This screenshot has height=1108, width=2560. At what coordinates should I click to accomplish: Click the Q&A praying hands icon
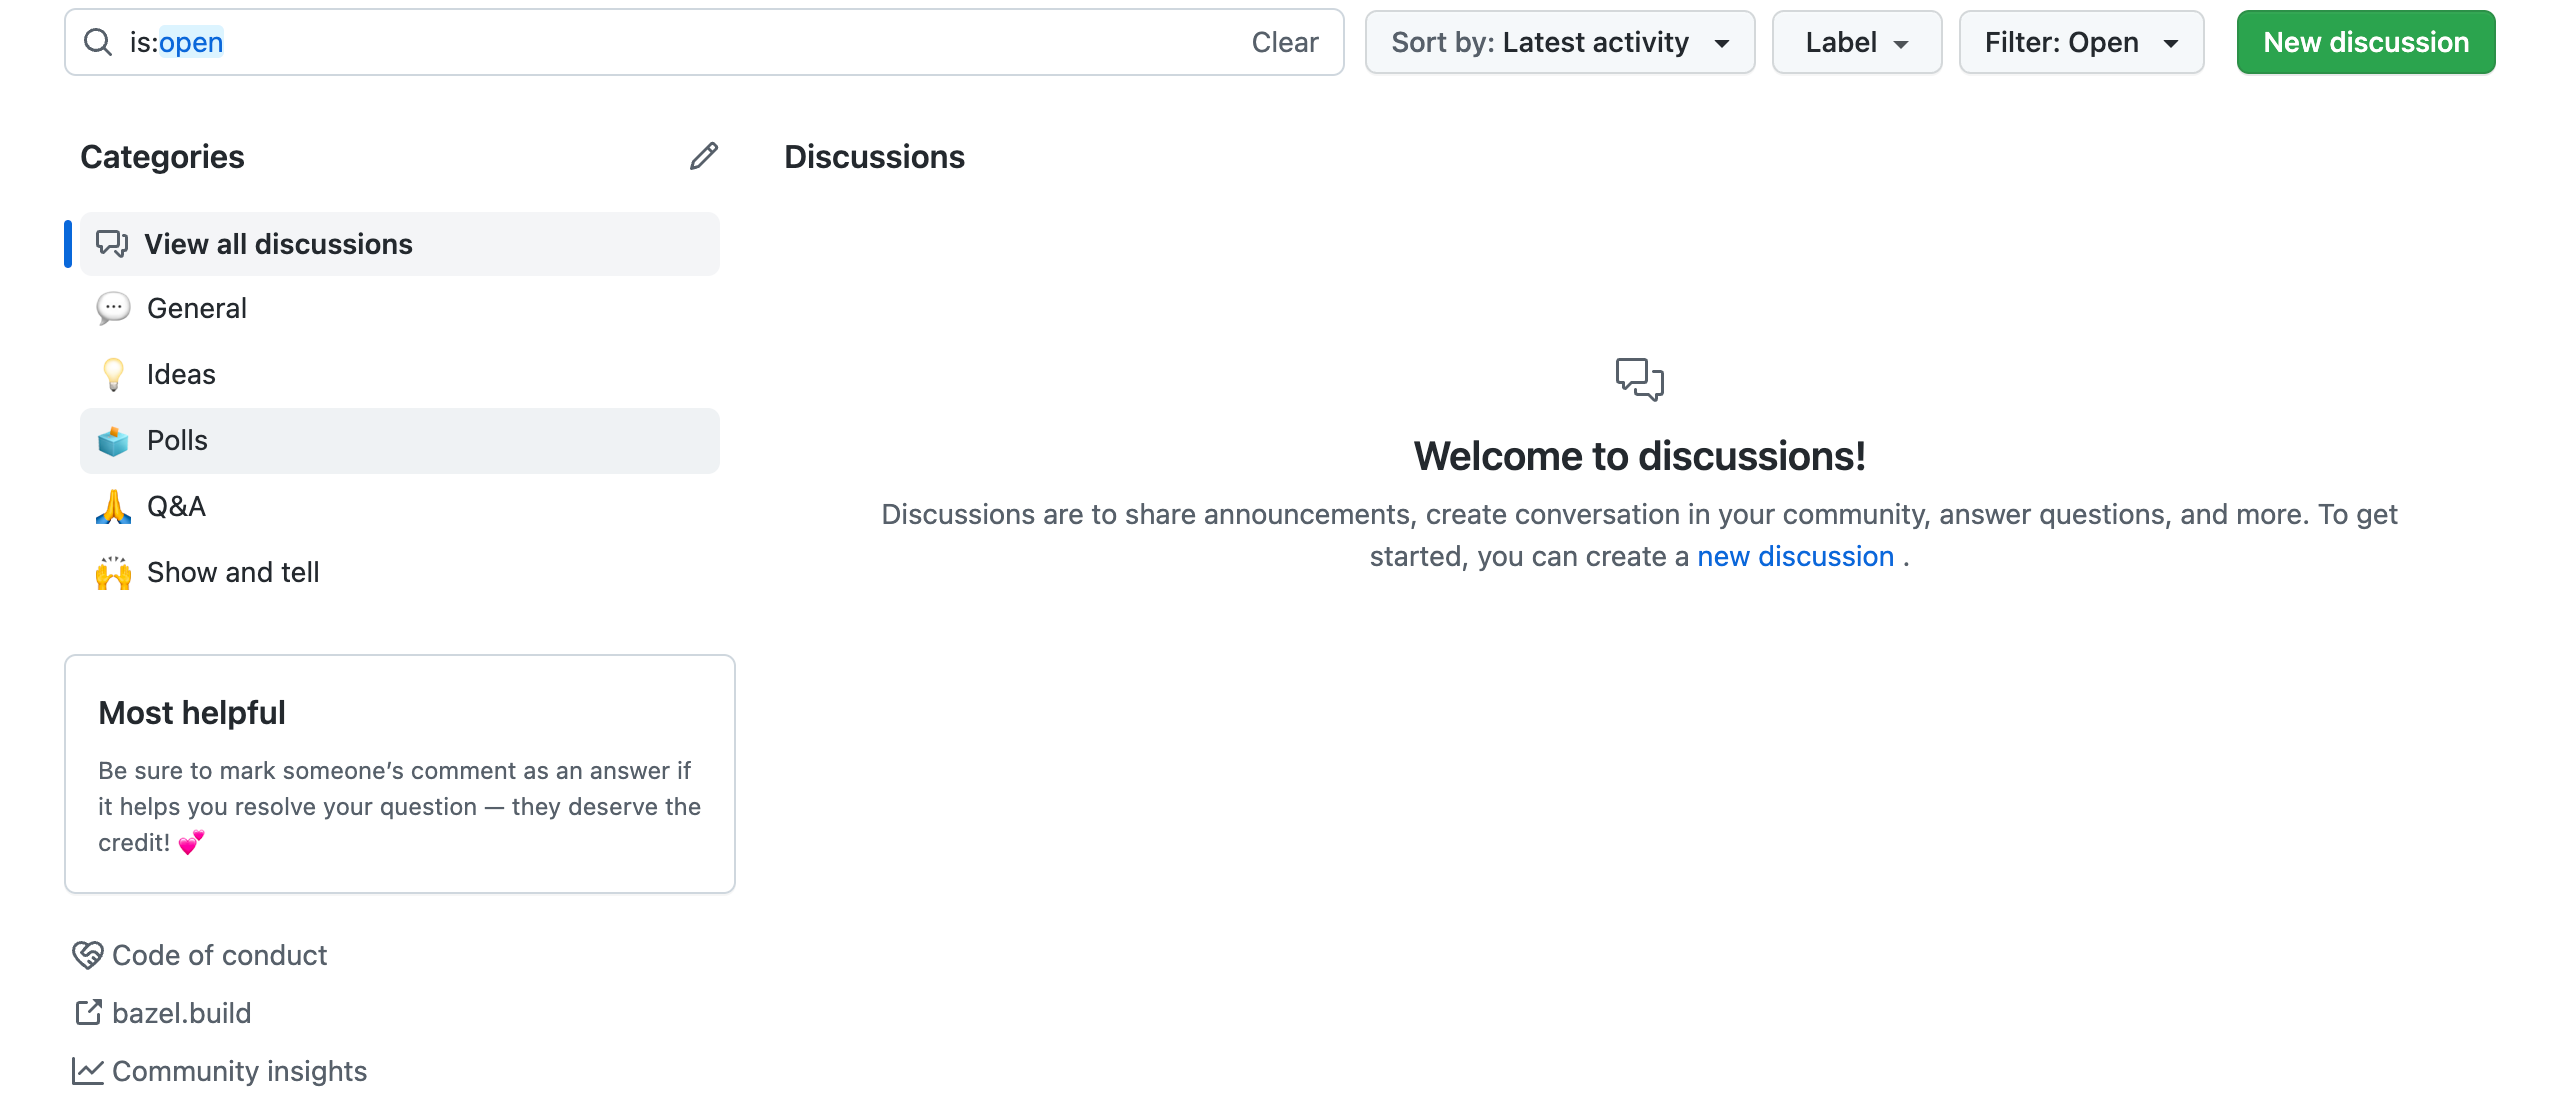(x=113, y=506)
